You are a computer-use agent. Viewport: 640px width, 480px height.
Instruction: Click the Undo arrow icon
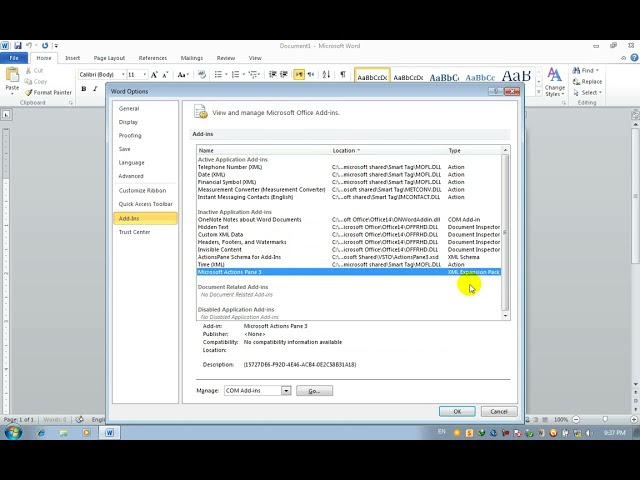[29, 45]
